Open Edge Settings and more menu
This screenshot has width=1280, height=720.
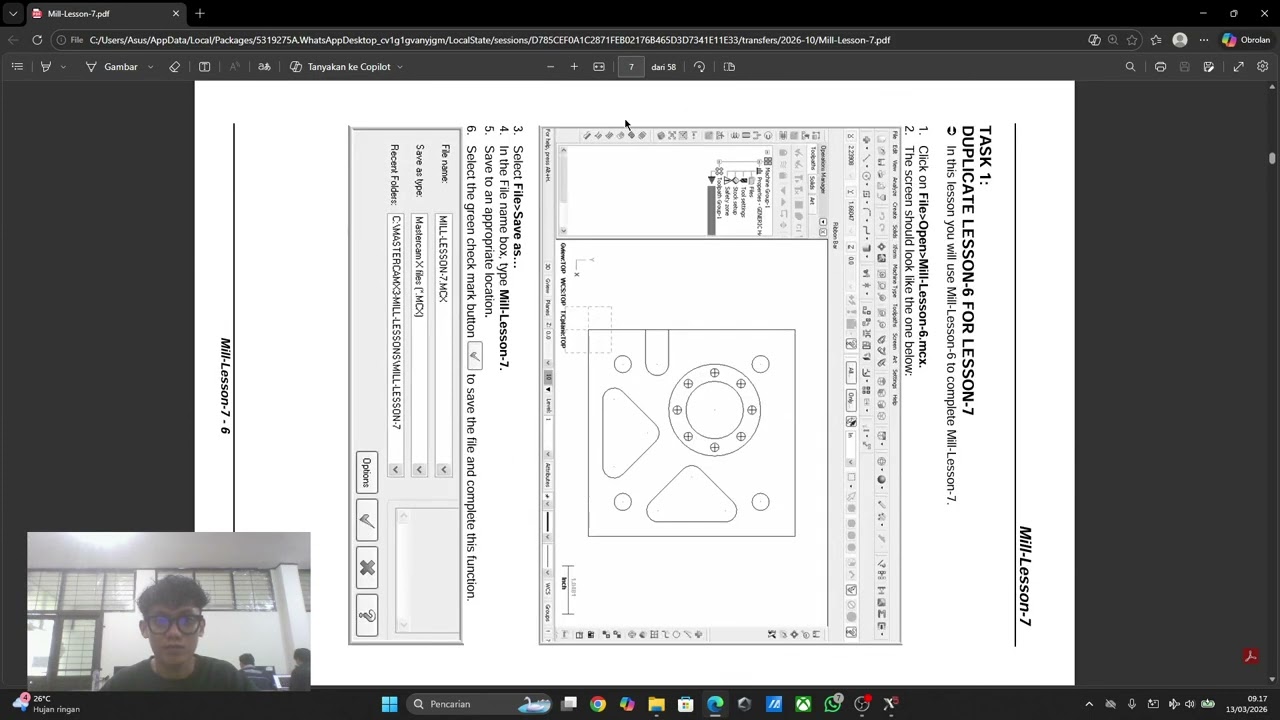[x=1204, y=40]
